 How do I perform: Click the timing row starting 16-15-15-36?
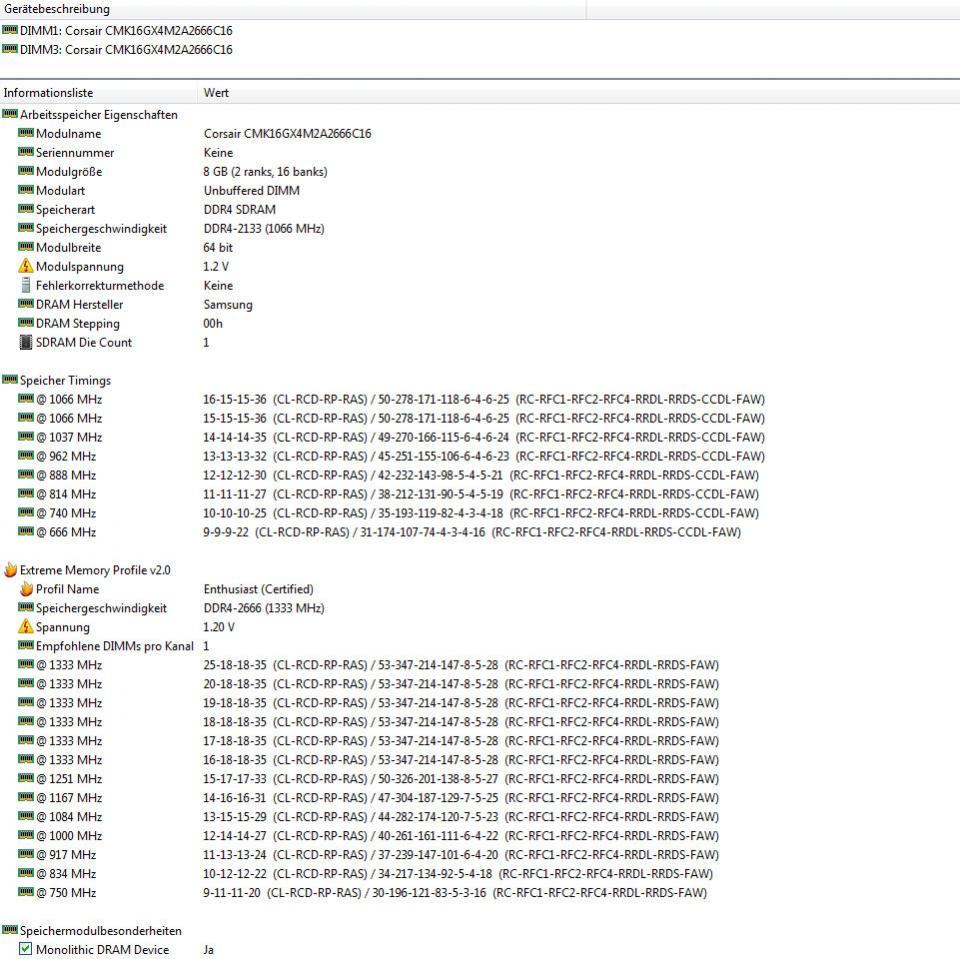click(x=484, y=399)
